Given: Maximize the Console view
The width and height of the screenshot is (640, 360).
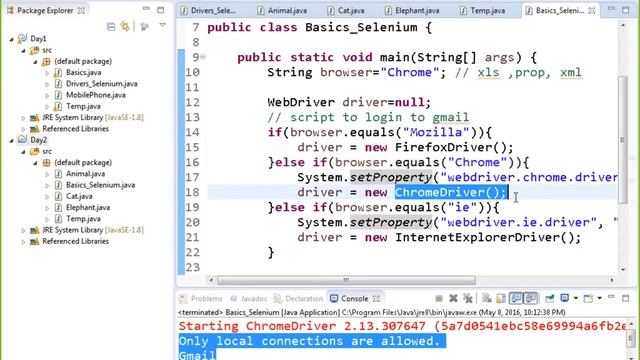Looking at the screenshot, I should point(626,298).
